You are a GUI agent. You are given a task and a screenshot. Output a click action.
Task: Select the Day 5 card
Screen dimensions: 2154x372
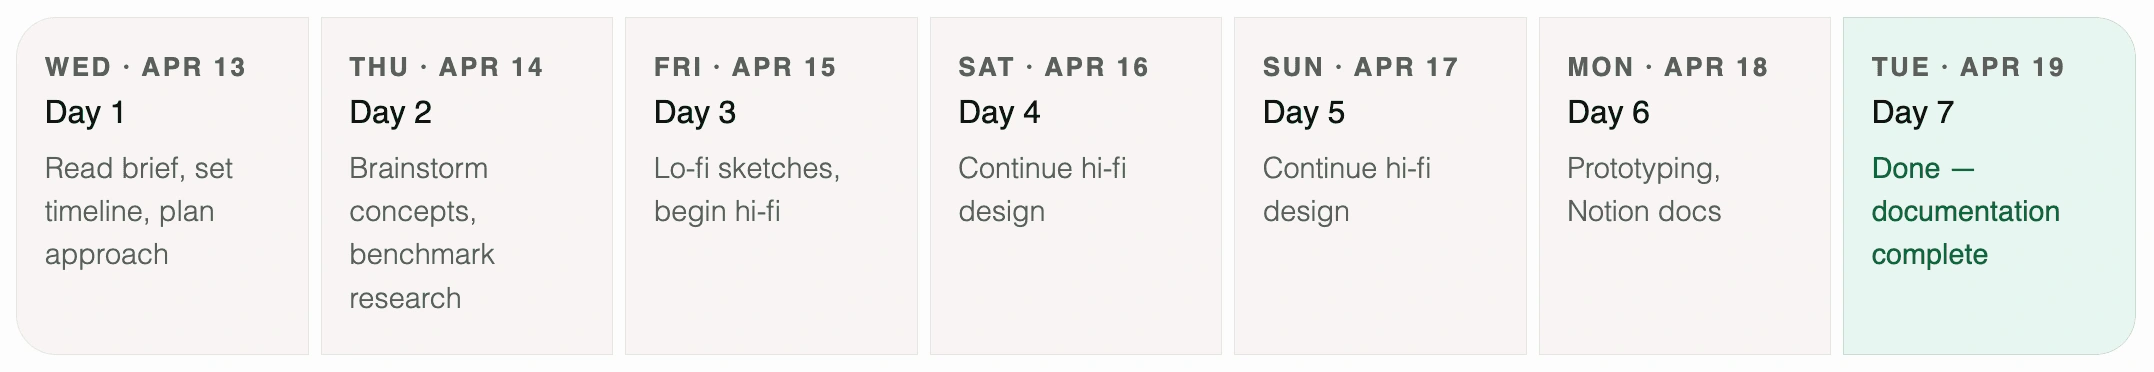[x=1380, y=186]
